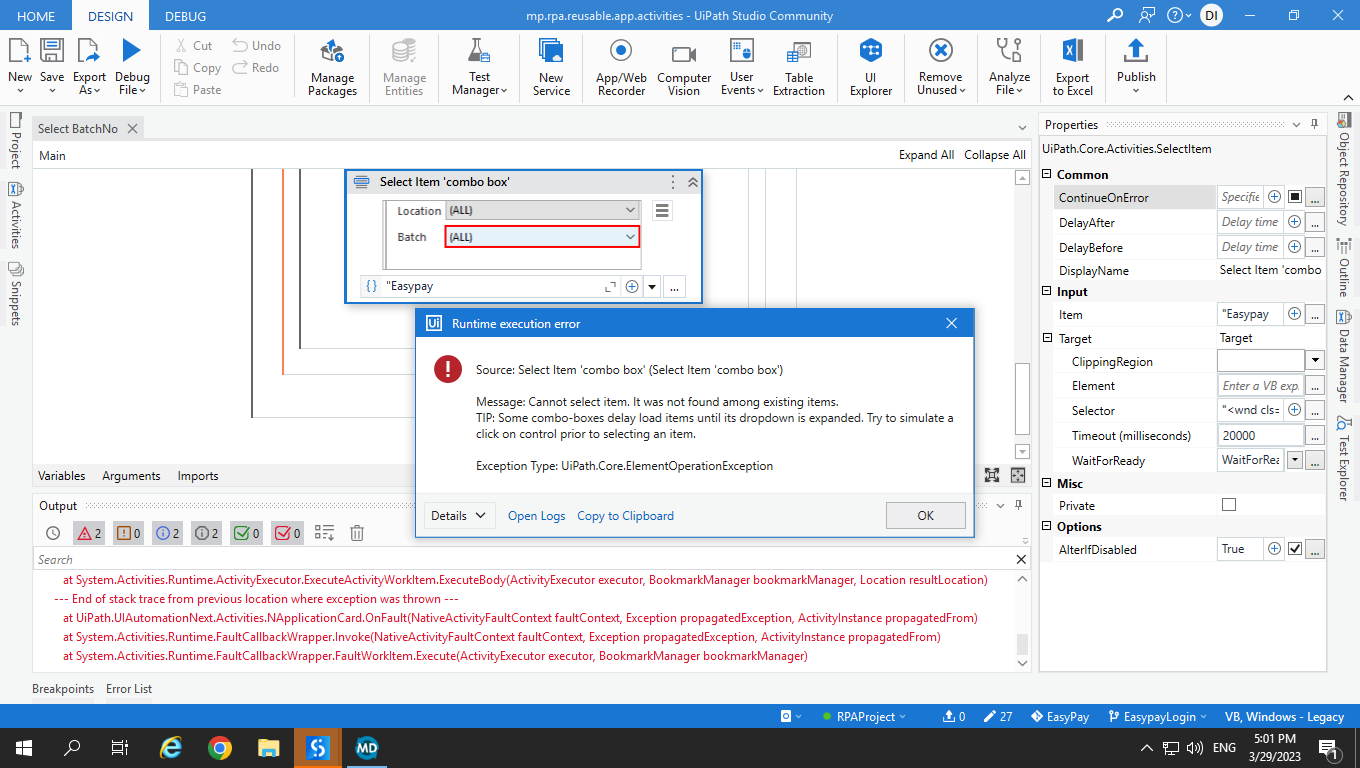Click Collapse All in the designer
Screen dimensions: 1360x768
(995, 155)
